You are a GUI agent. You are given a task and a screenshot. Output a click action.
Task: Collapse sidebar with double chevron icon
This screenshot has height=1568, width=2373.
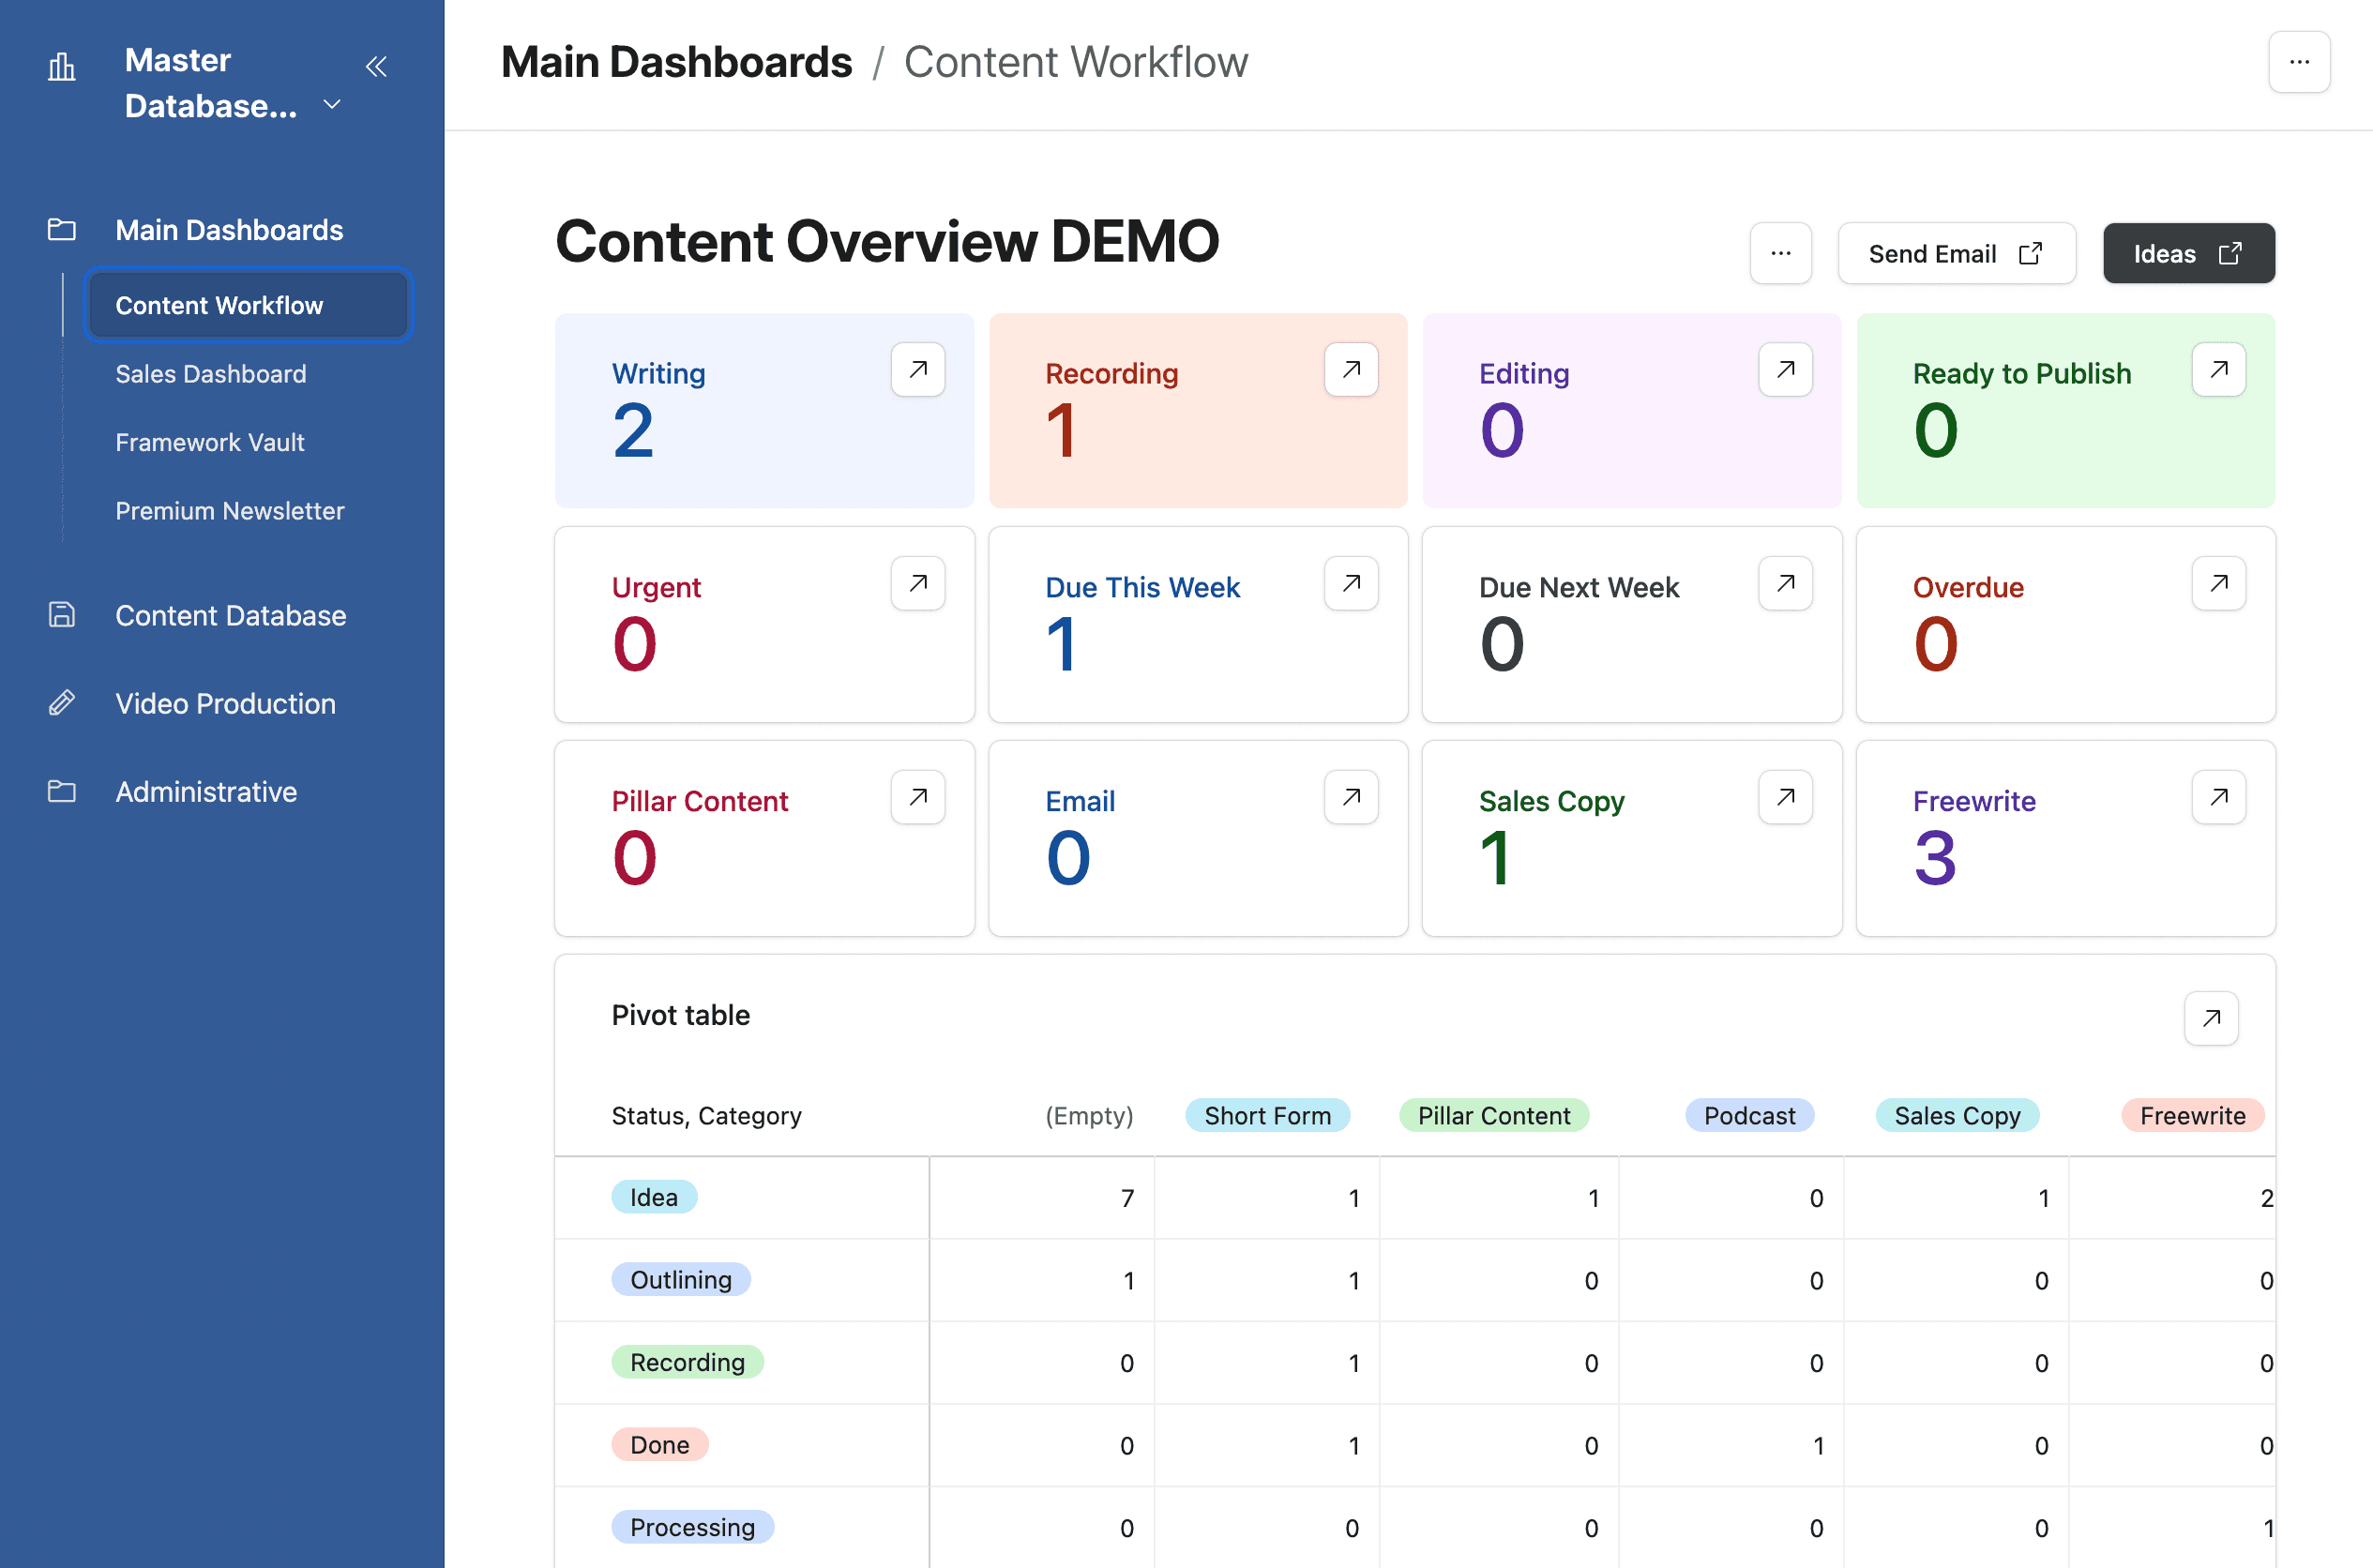pyautogui.click(x=376, y=67)
